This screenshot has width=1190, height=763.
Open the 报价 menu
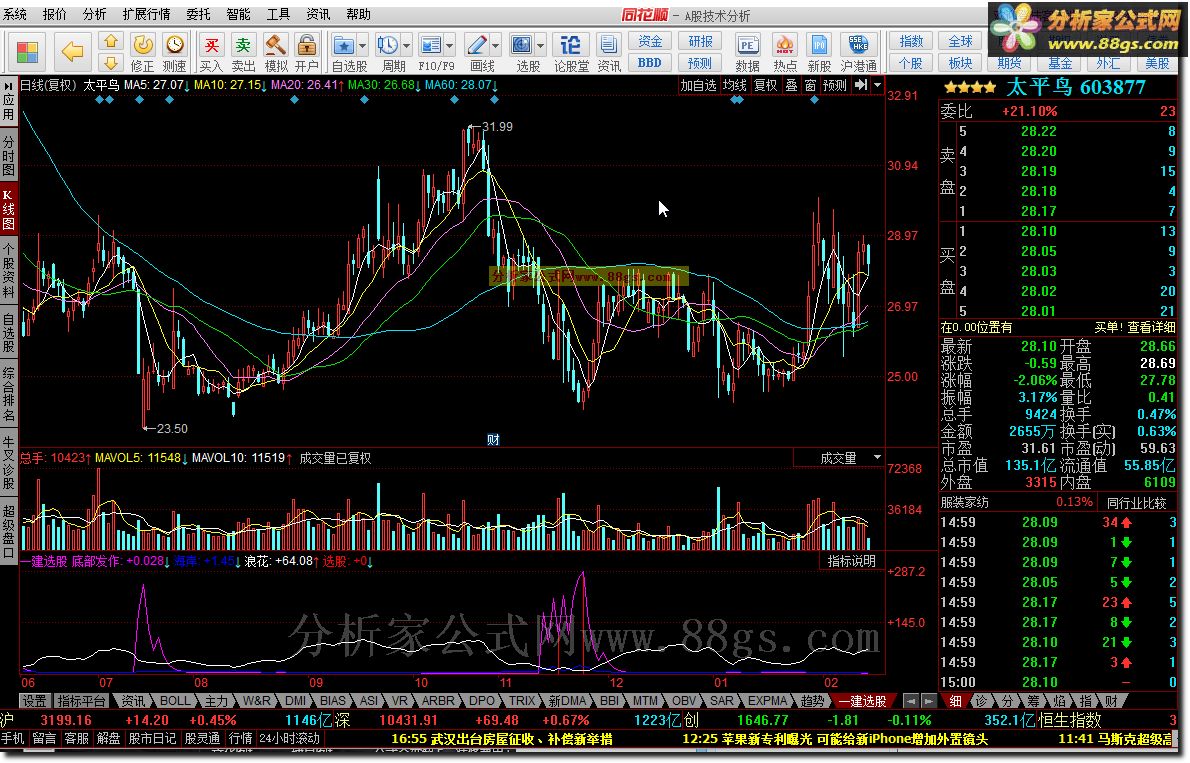[55, 14]
